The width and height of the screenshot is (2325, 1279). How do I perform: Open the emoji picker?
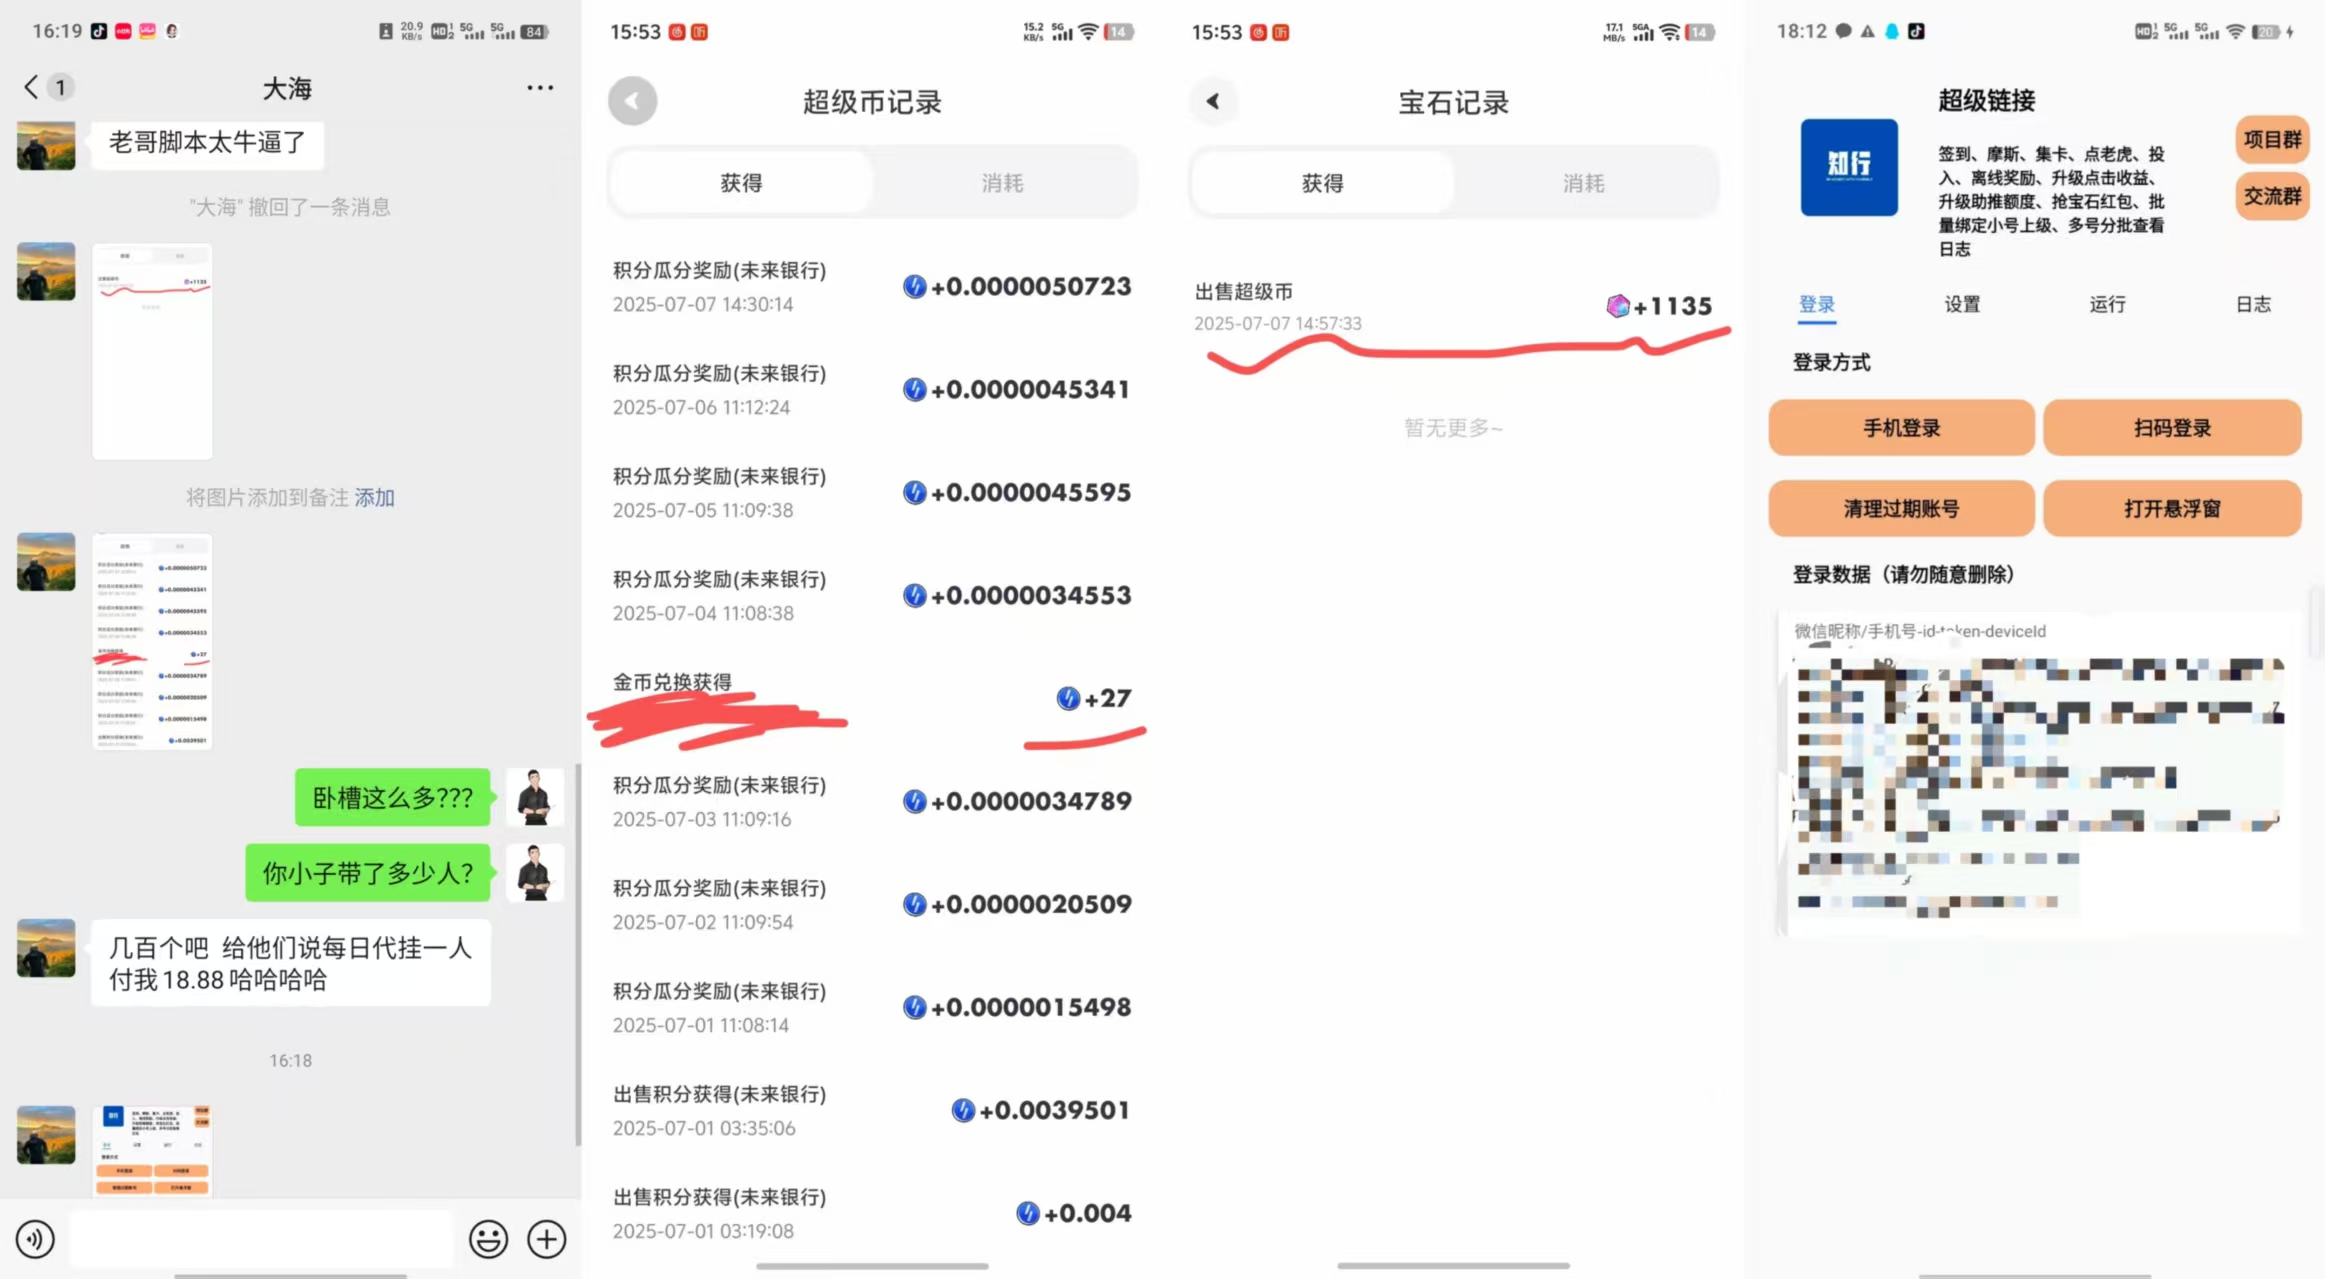[x=488, y=1239]
